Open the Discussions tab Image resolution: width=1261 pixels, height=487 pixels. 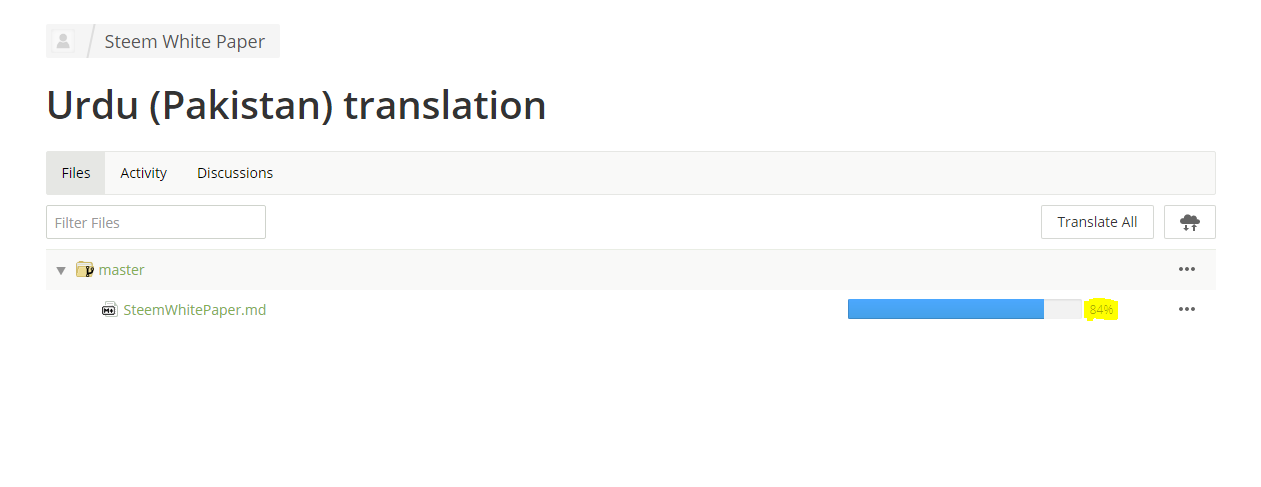pos(235,173)
